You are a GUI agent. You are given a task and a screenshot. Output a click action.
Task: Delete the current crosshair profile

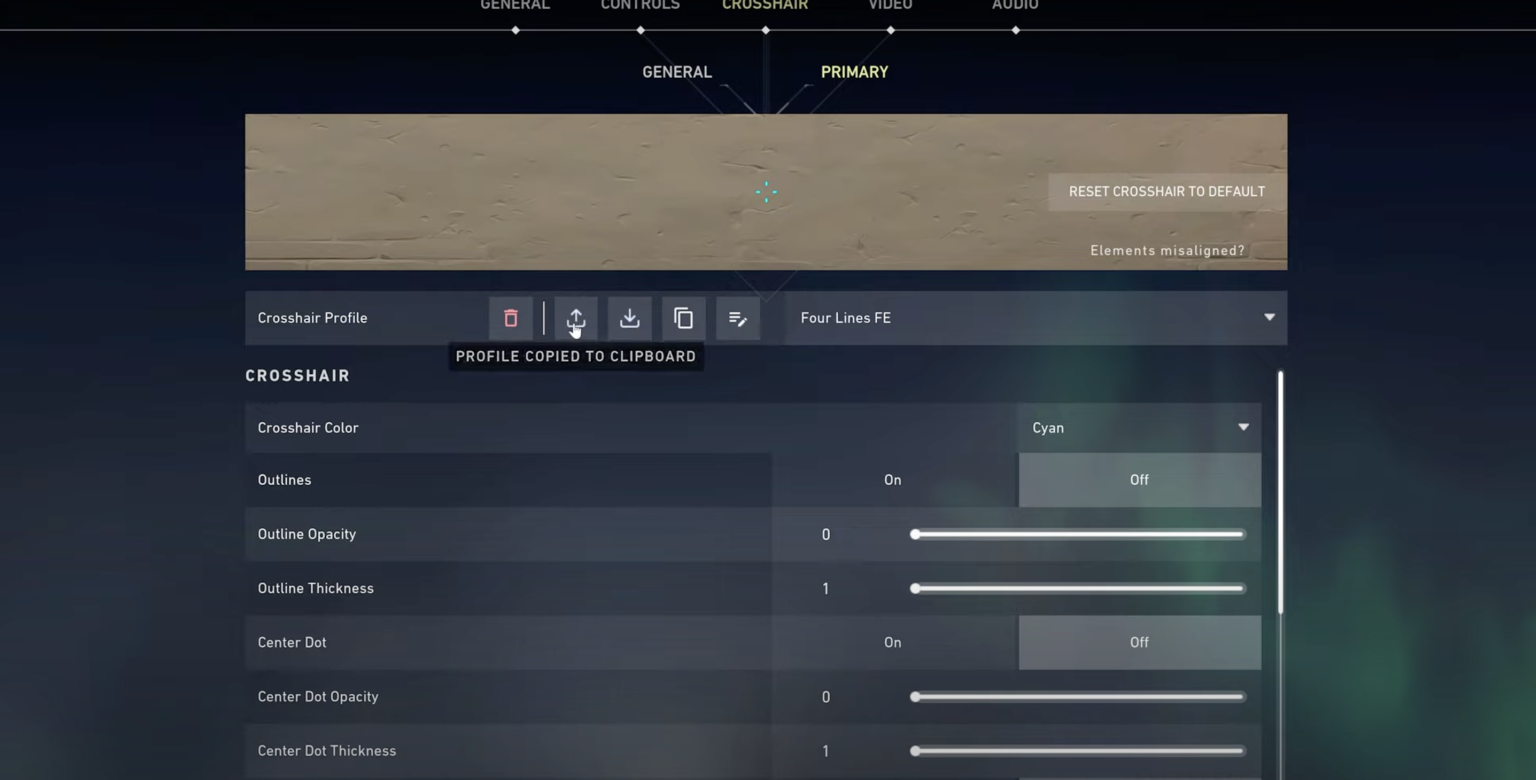(x=510, y=318)
